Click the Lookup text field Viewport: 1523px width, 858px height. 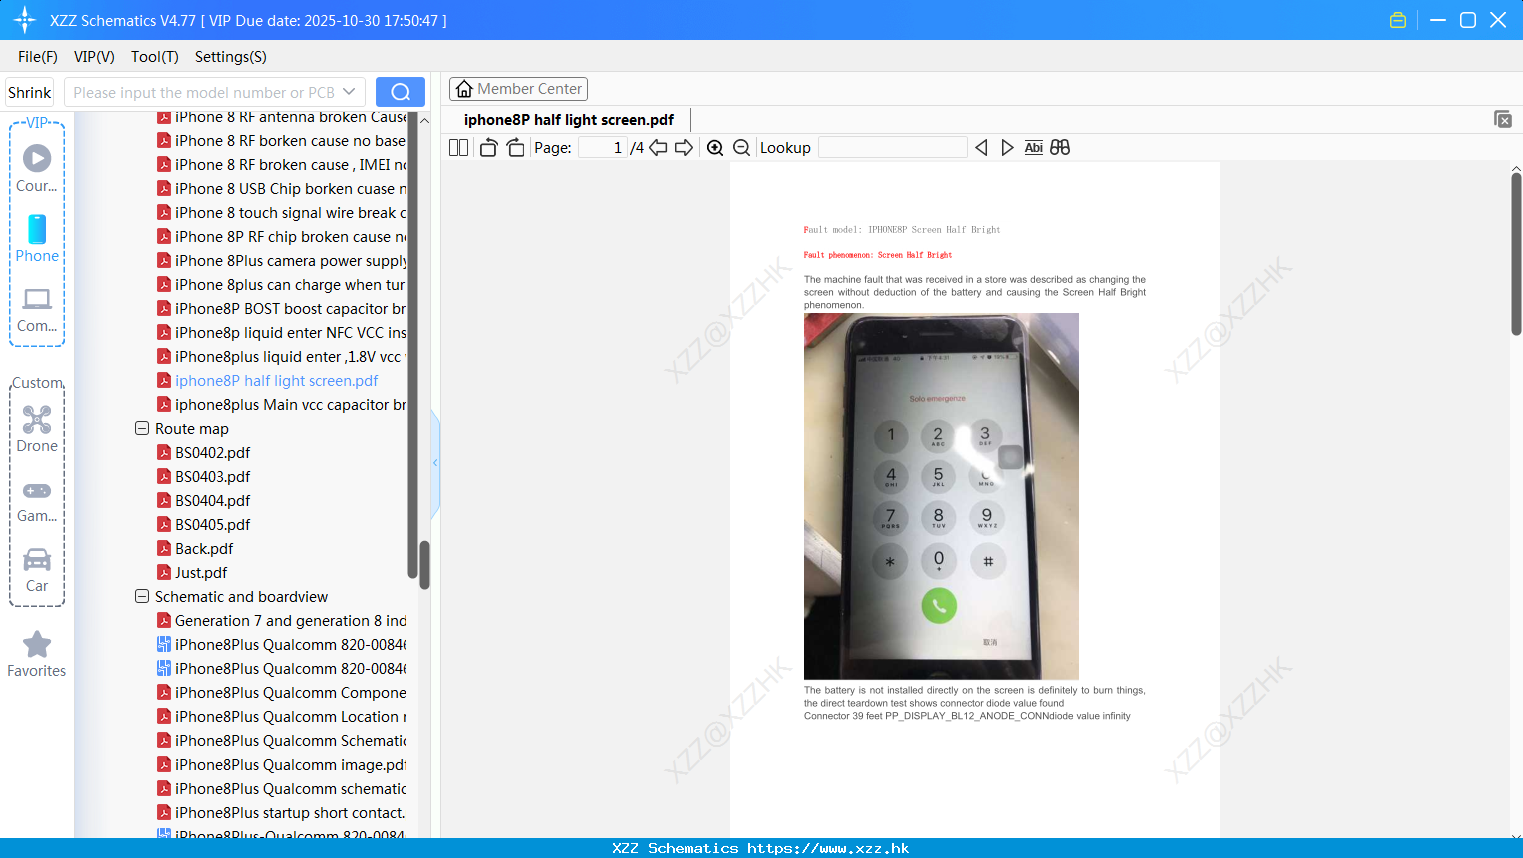893,148
